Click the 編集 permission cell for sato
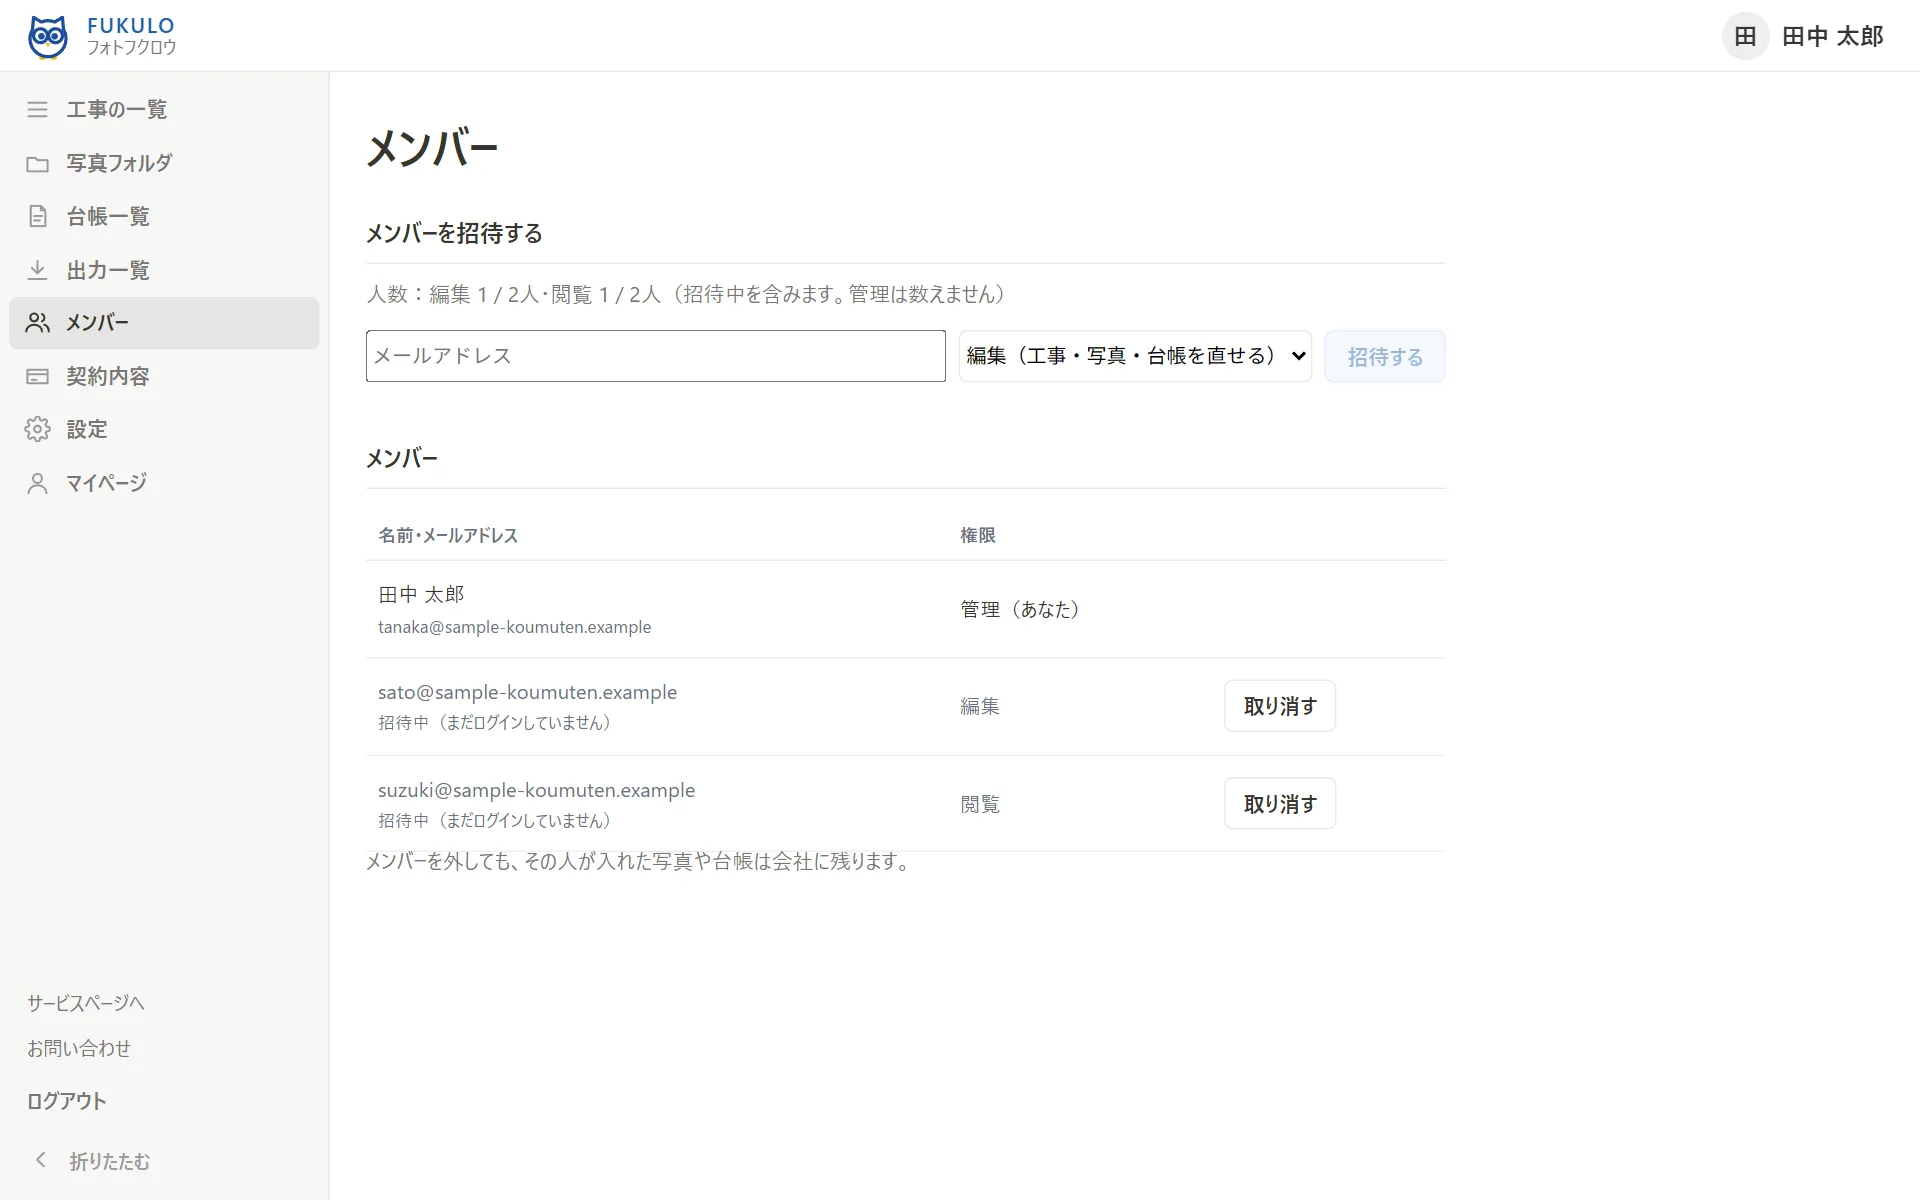This screenshot has height=1200, width=1920. coord(980,706)
